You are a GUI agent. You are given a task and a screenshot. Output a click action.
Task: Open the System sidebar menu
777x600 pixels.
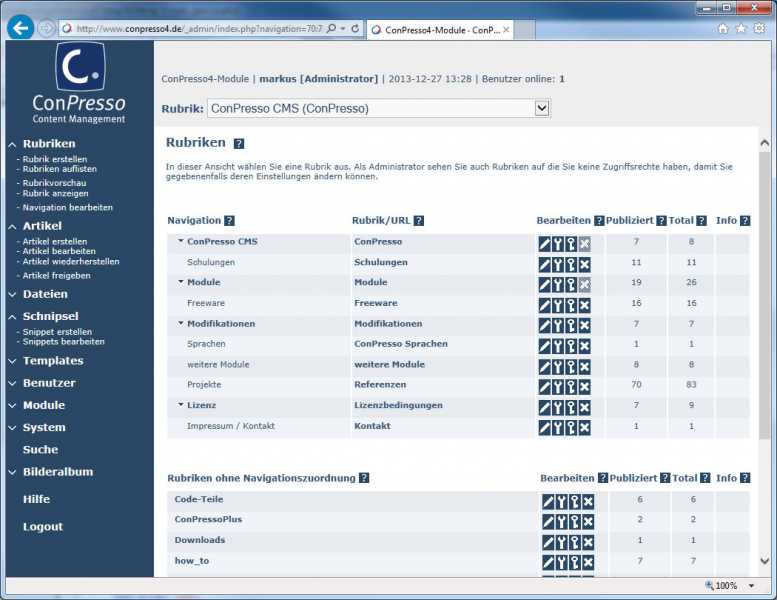click(x=44, y=428)
